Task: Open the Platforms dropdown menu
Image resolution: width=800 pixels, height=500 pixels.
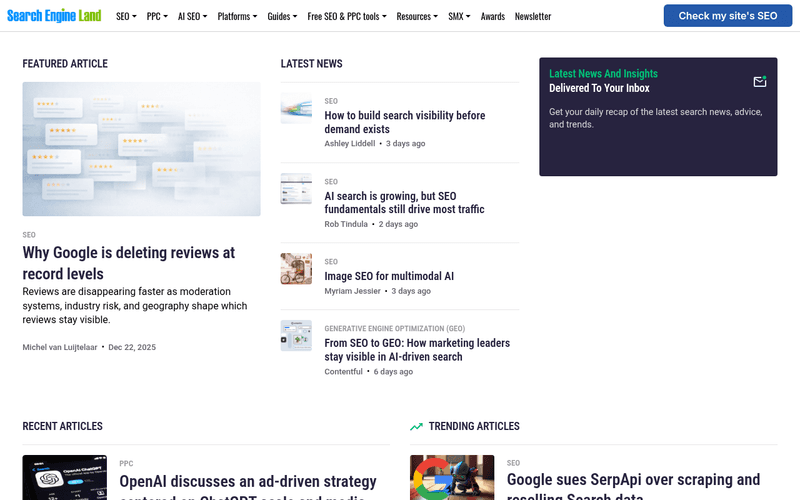Action: tap(237, 16)
